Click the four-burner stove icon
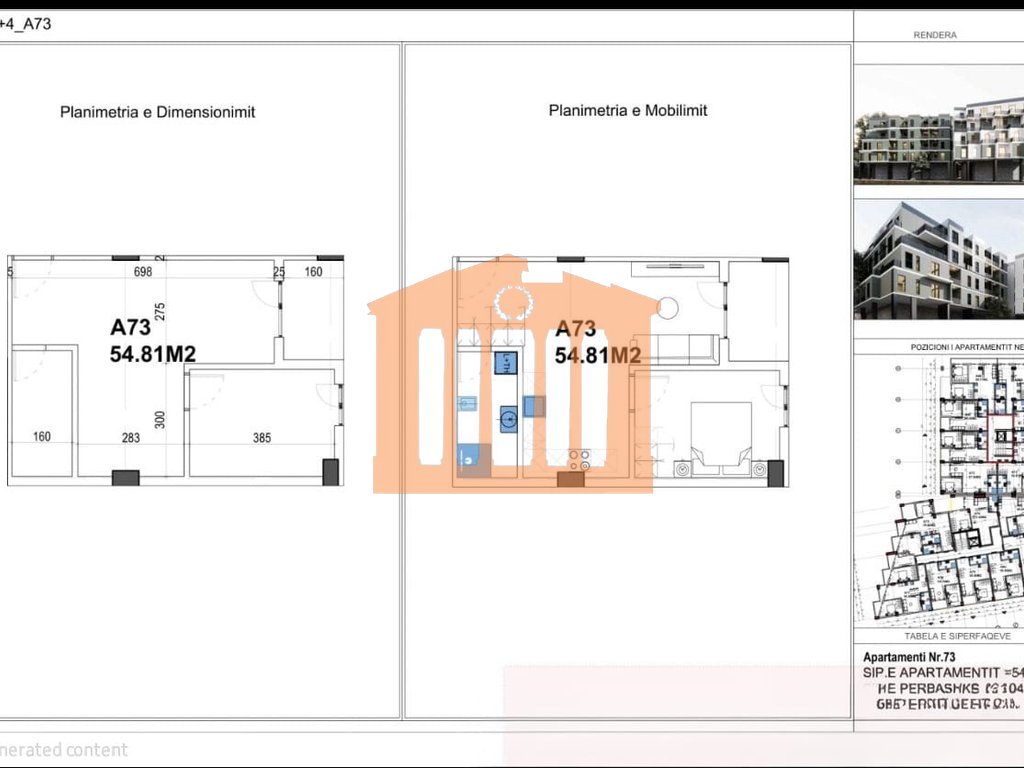The height and width of the screenshot is (768, 1024). coord(578,460)
